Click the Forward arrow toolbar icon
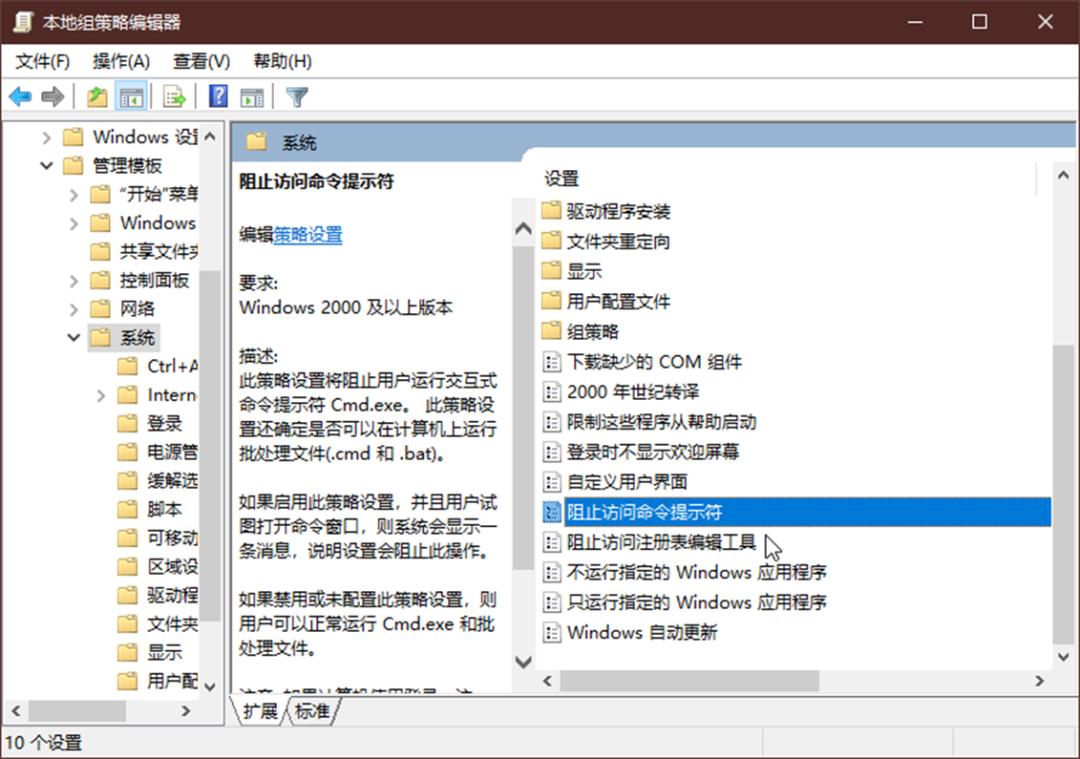Screen dimensions: 1080x759 pos(53,96)
